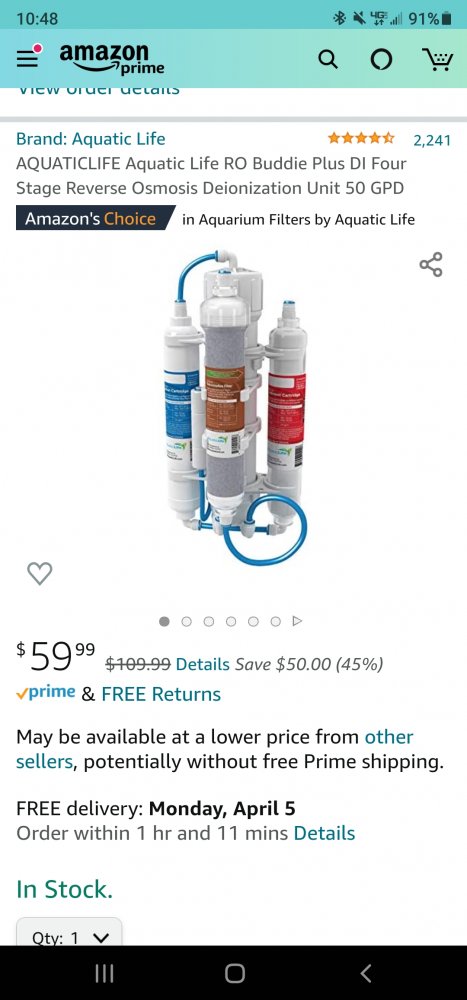
Task: Open delivery Details link
Action: (324, 833)
